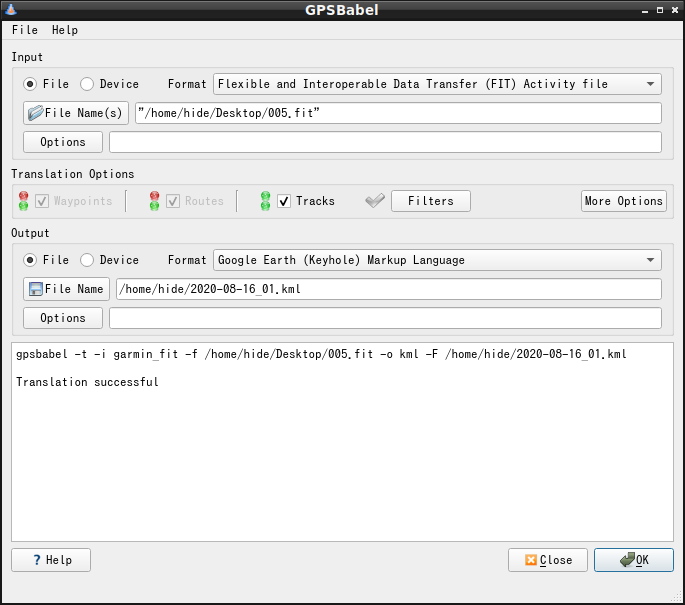Viewport: 685px width, 605px height.
Task: Open the Output Options button
Action: (x=62, y=318)
